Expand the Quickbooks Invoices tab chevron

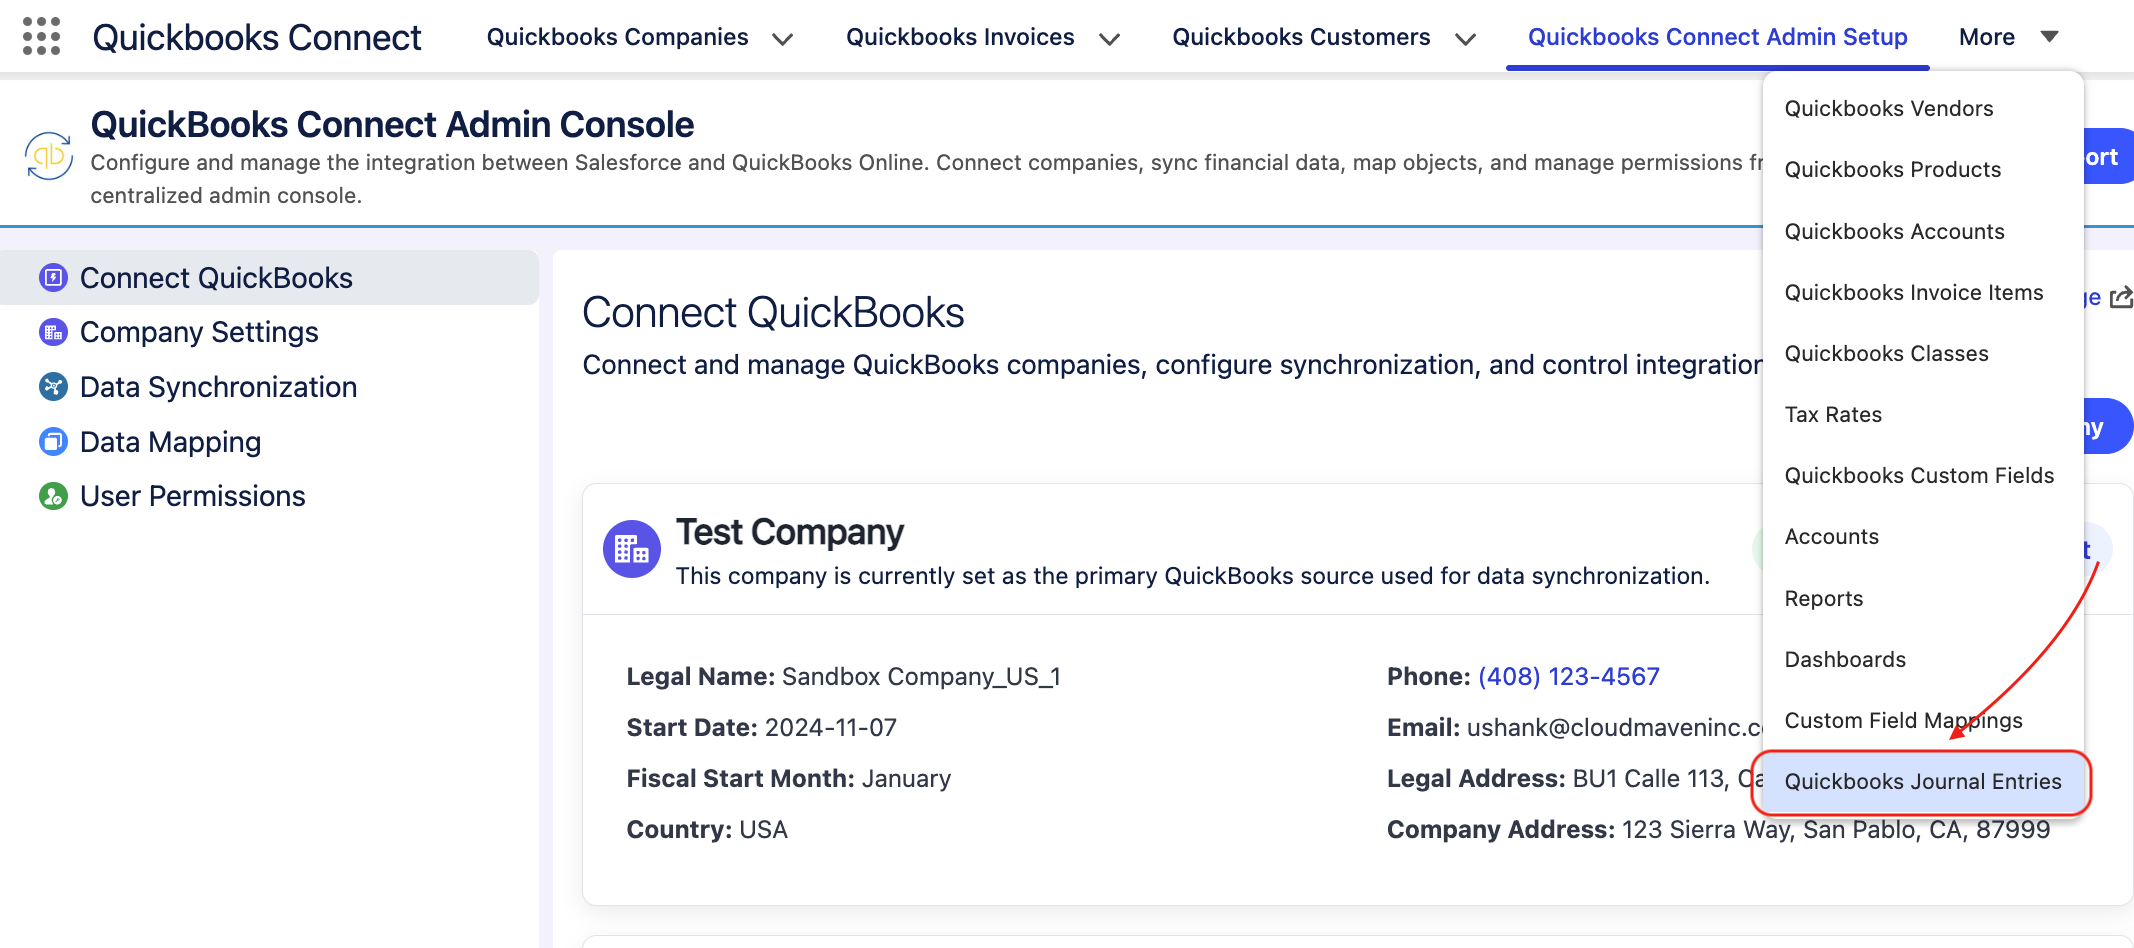point(1109,39)
